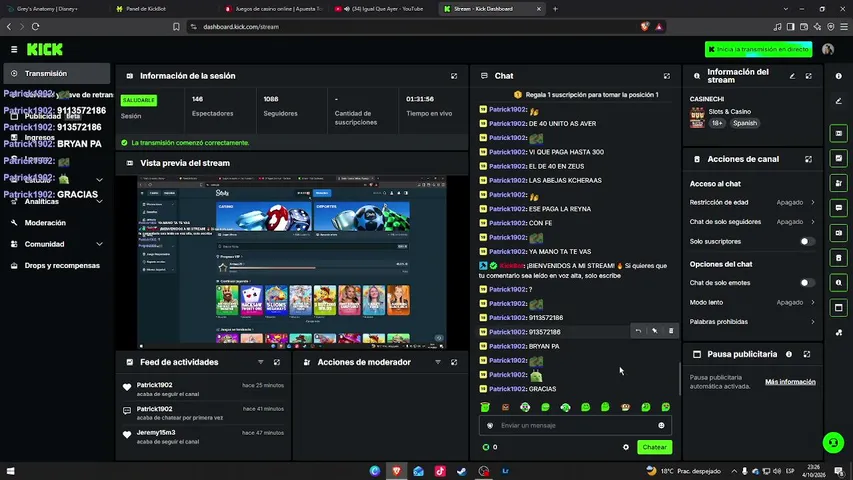Viewport: 853px width, 480px height.
Task: Open Restricción de edad setting
Action: [x=752, y=202]
